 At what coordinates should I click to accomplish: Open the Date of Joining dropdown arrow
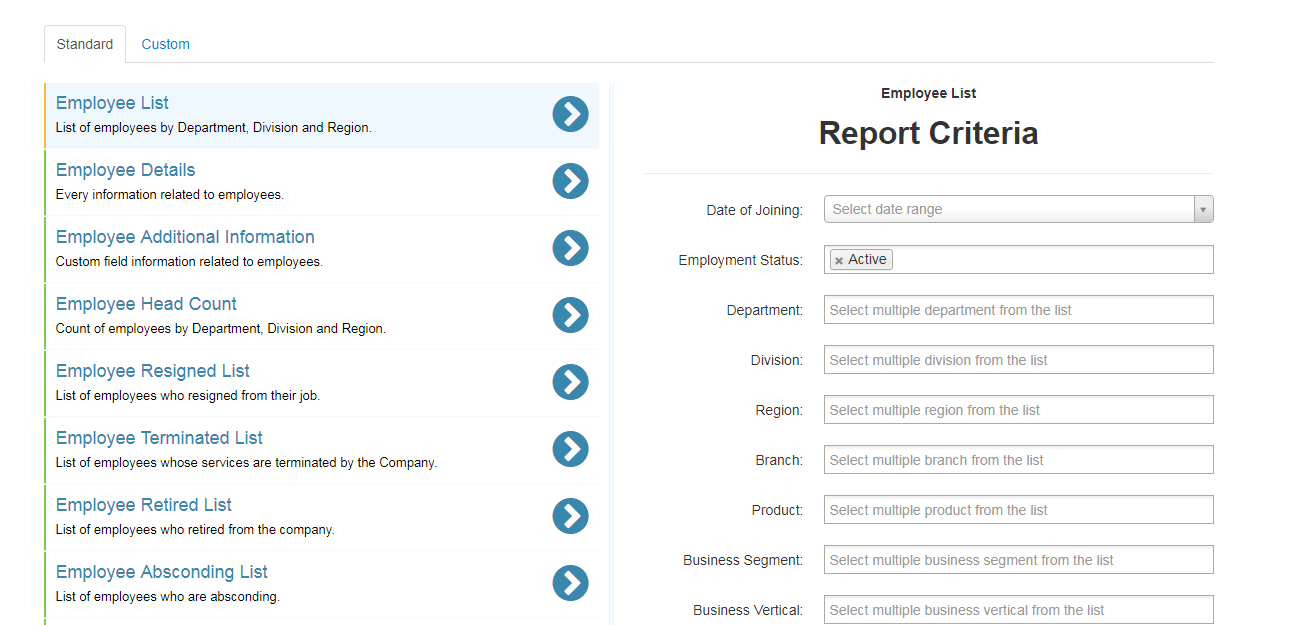(1203, 210)
